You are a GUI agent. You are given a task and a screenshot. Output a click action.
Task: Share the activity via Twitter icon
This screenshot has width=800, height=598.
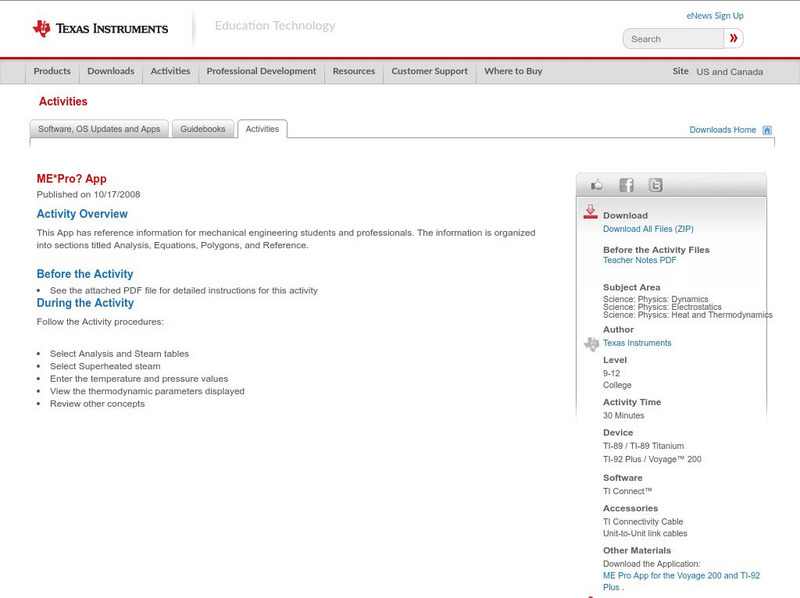tap(655, 185)
